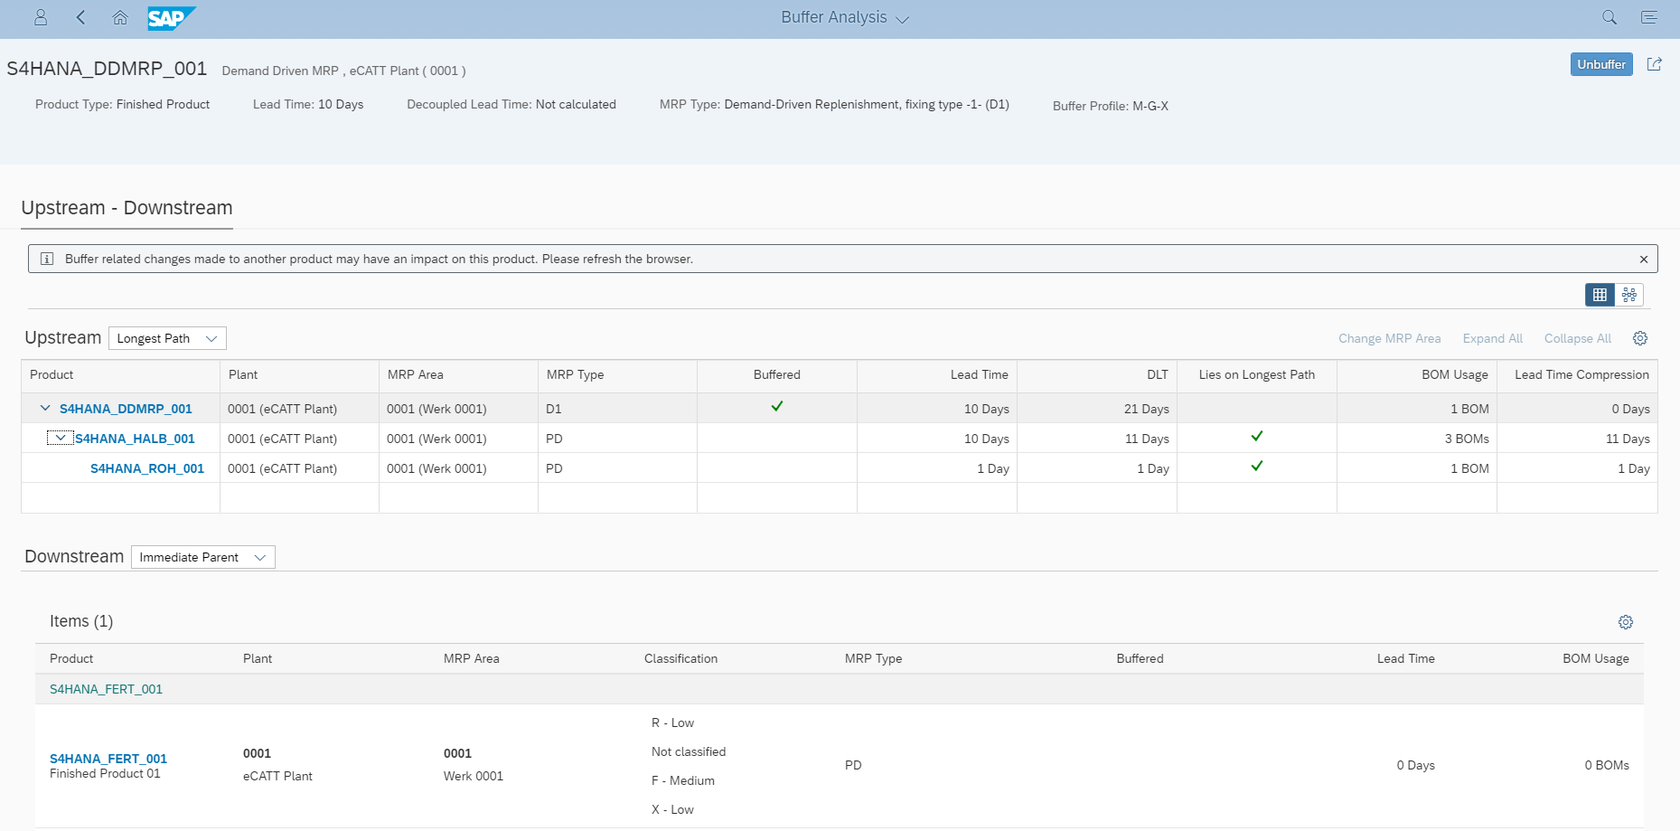Share via the export icon beside Unbuffer

point(1654,64)
